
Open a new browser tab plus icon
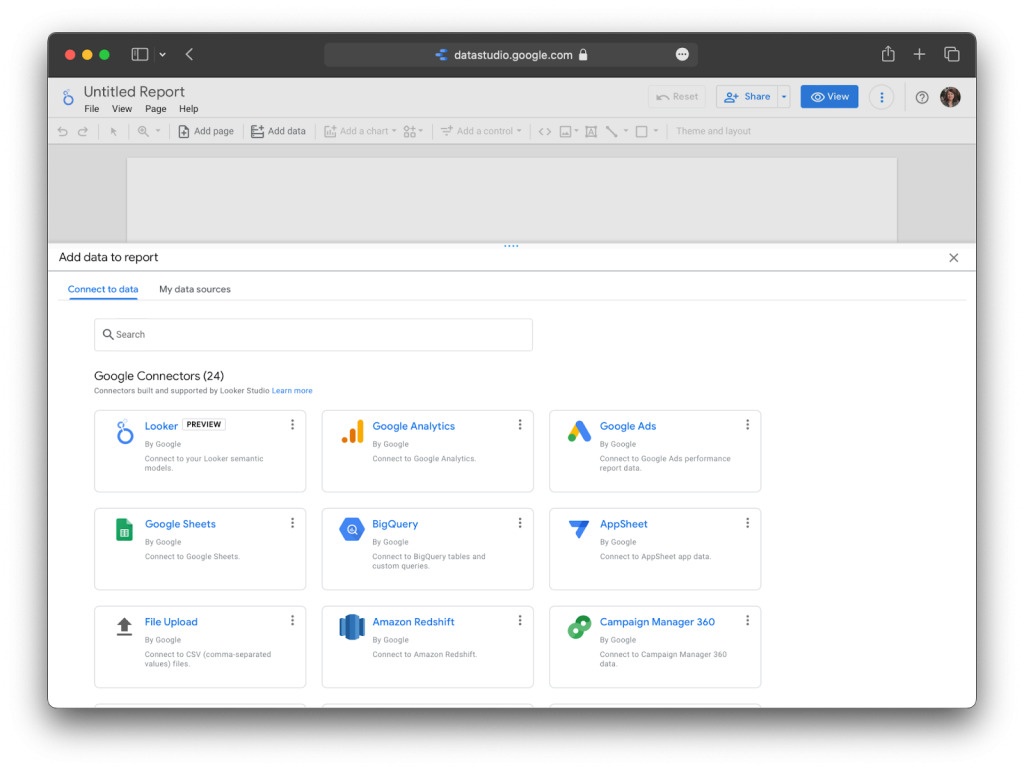click(x=920, y=55)
